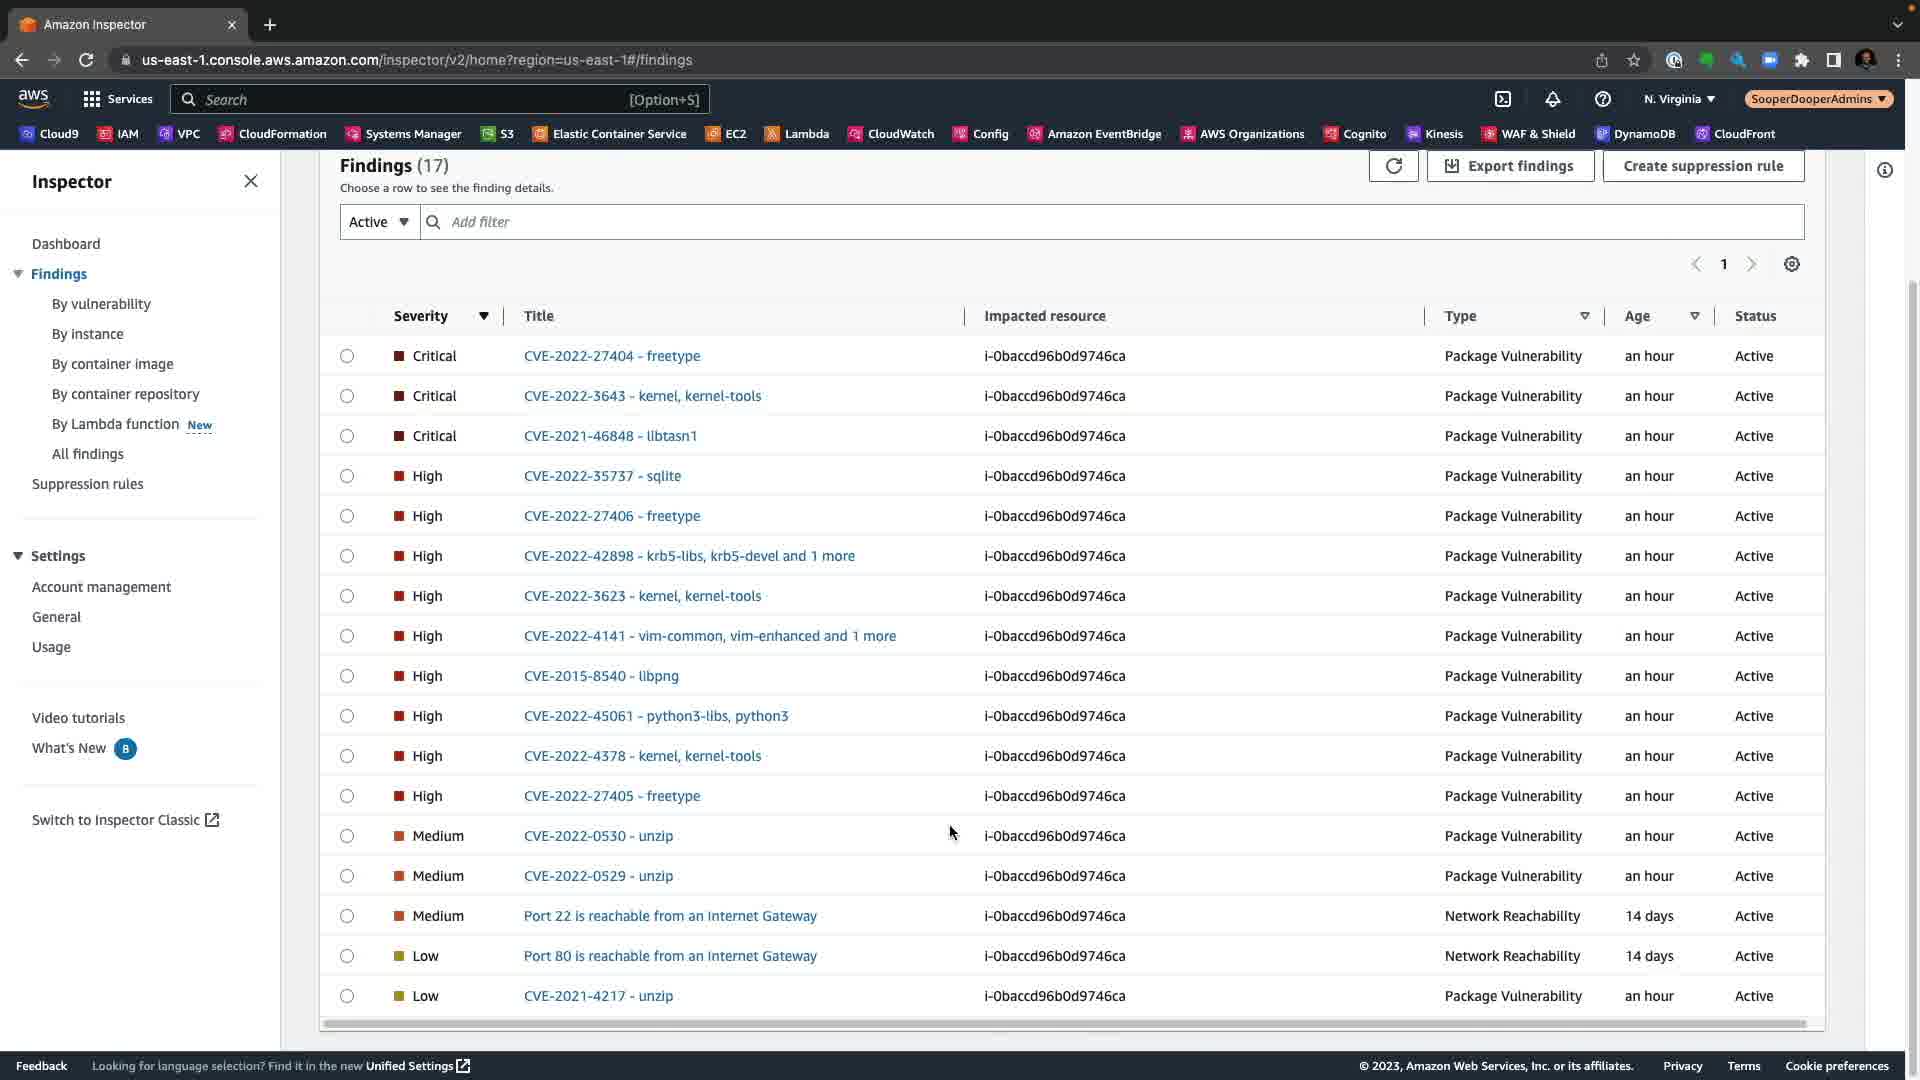Open the Active status filter dropdown

379,222
